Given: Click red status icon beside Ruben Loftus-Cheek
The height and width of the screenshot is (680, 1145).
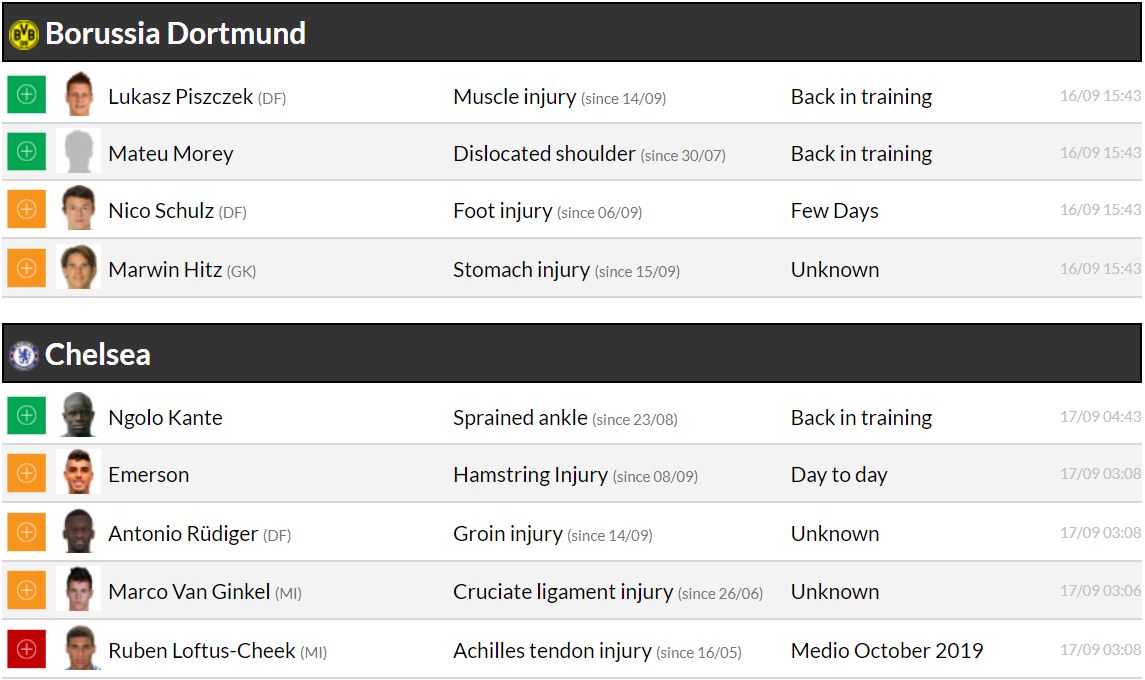Looking at the screenshot, I should [27, 650].
